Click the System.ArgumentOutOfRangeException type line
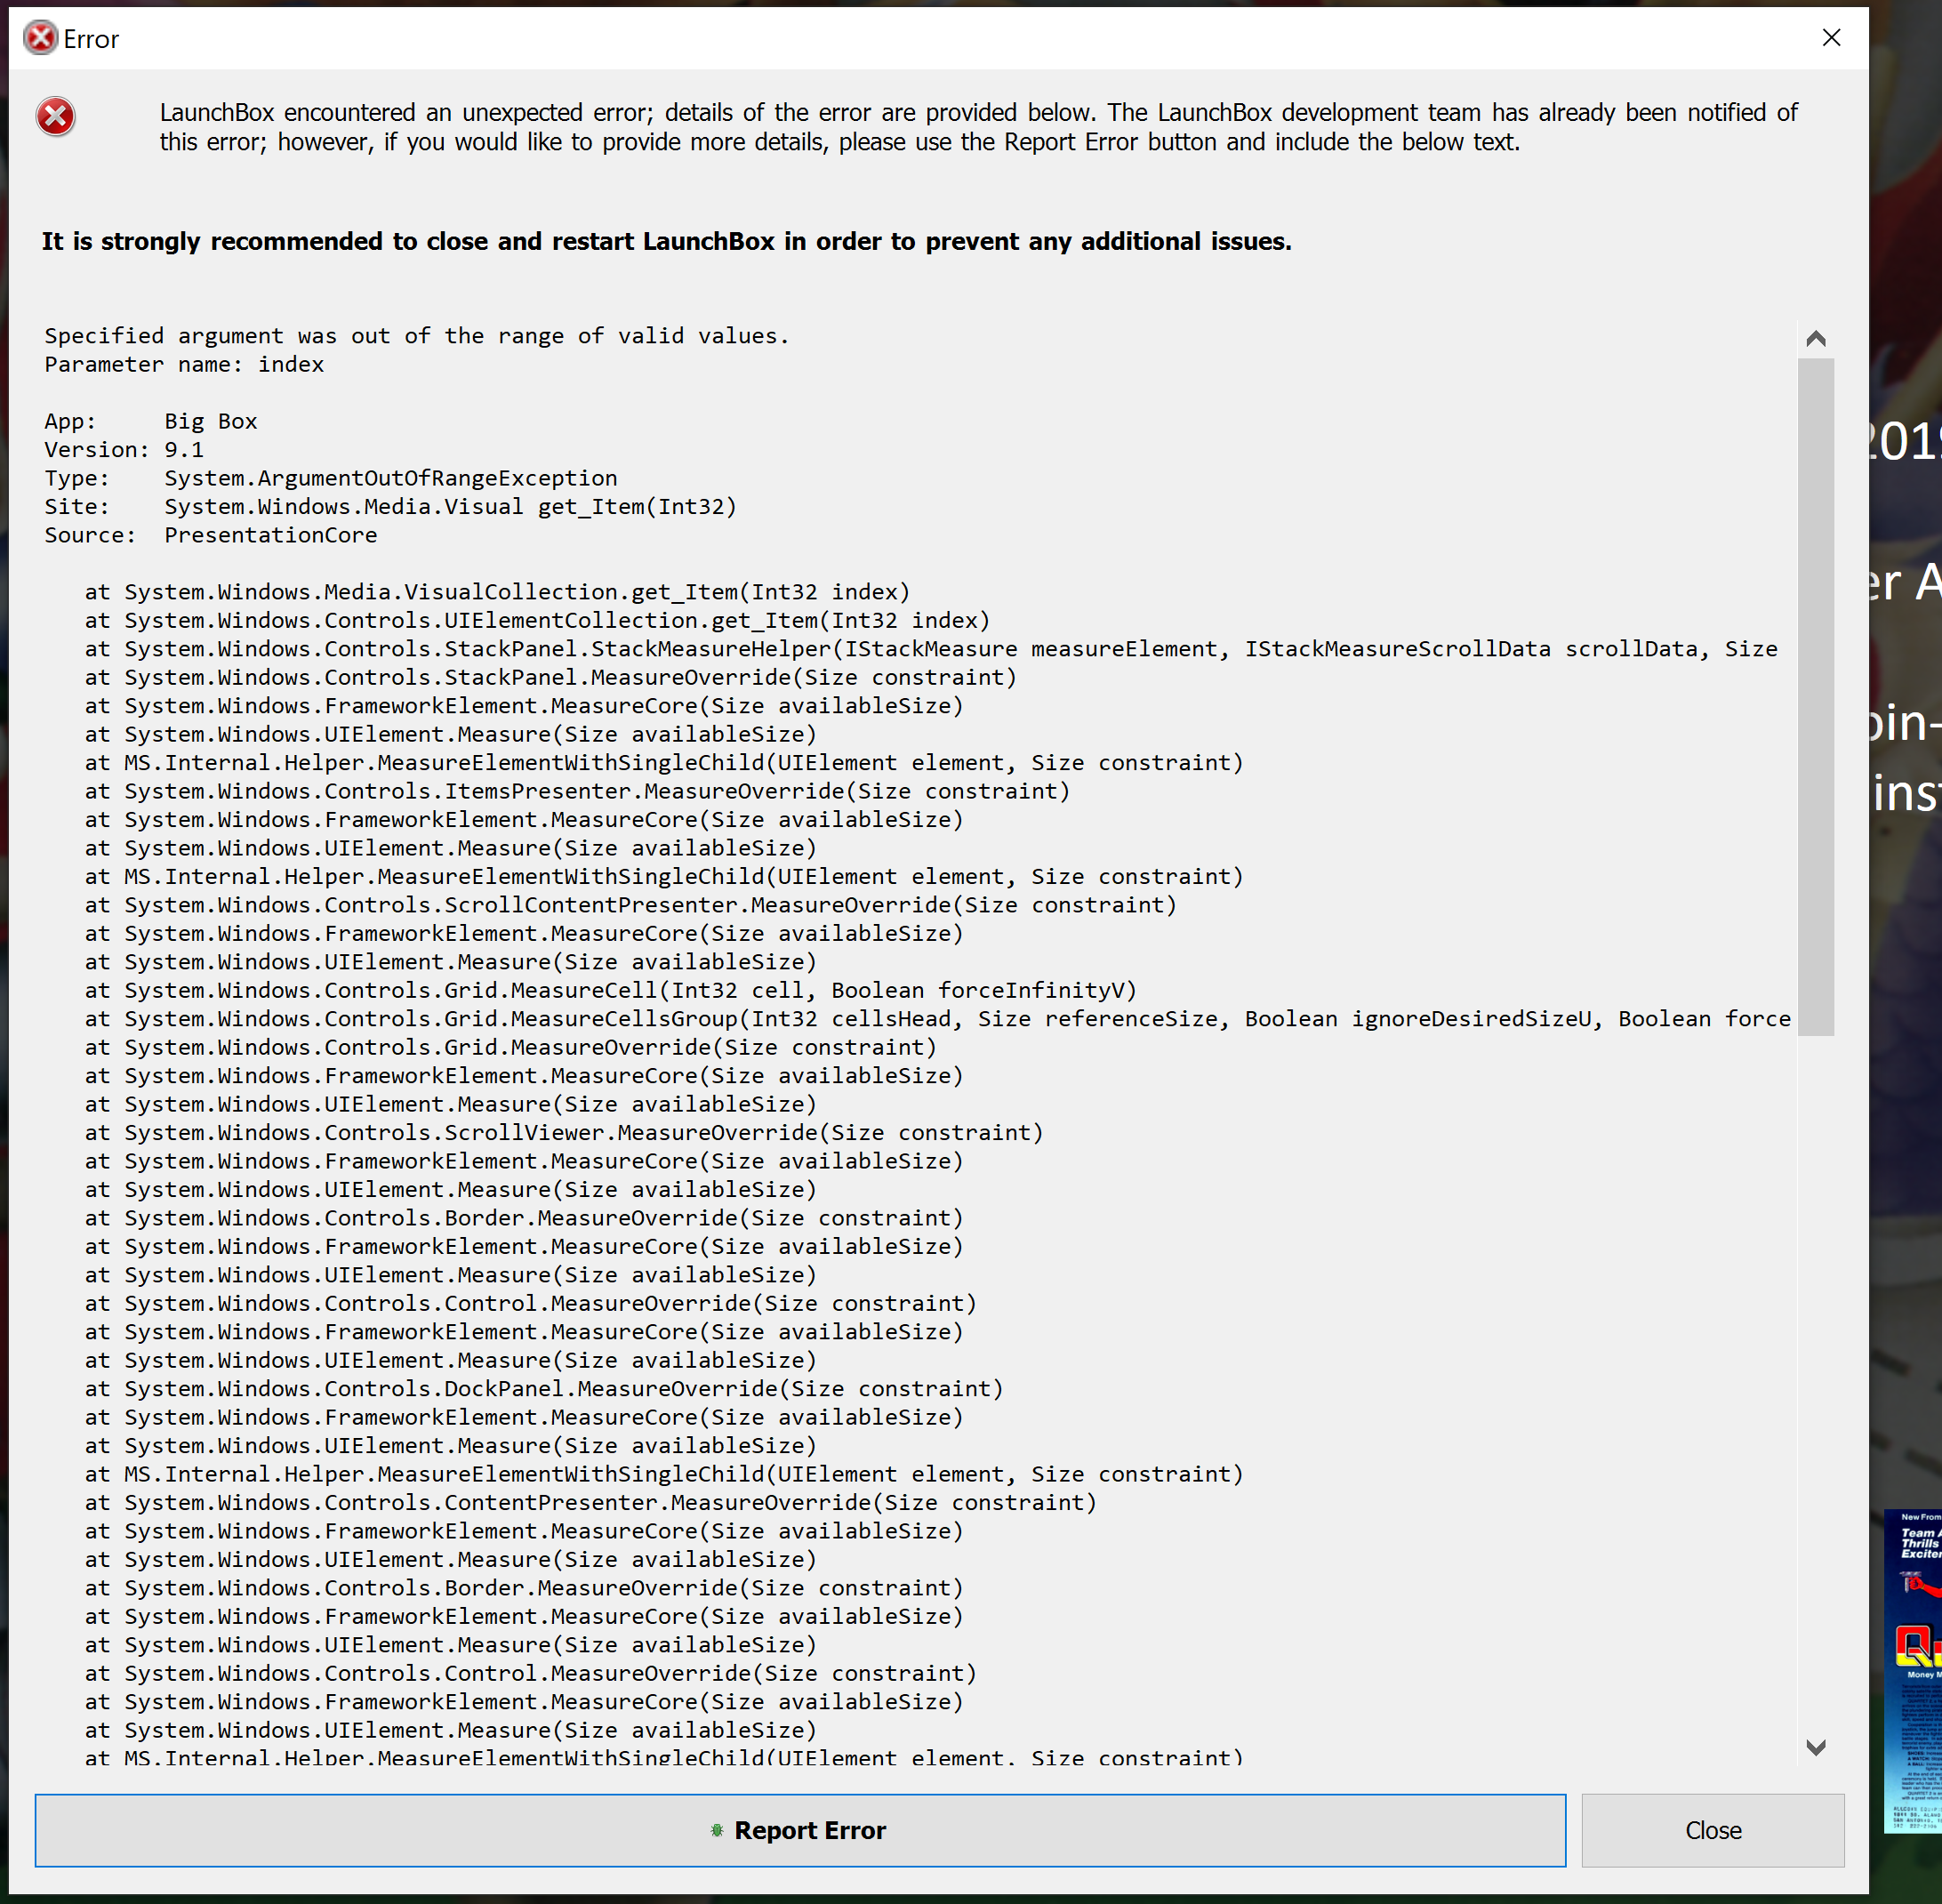1942x1904 pixels. pyautogui.click(x=331, y=478)
